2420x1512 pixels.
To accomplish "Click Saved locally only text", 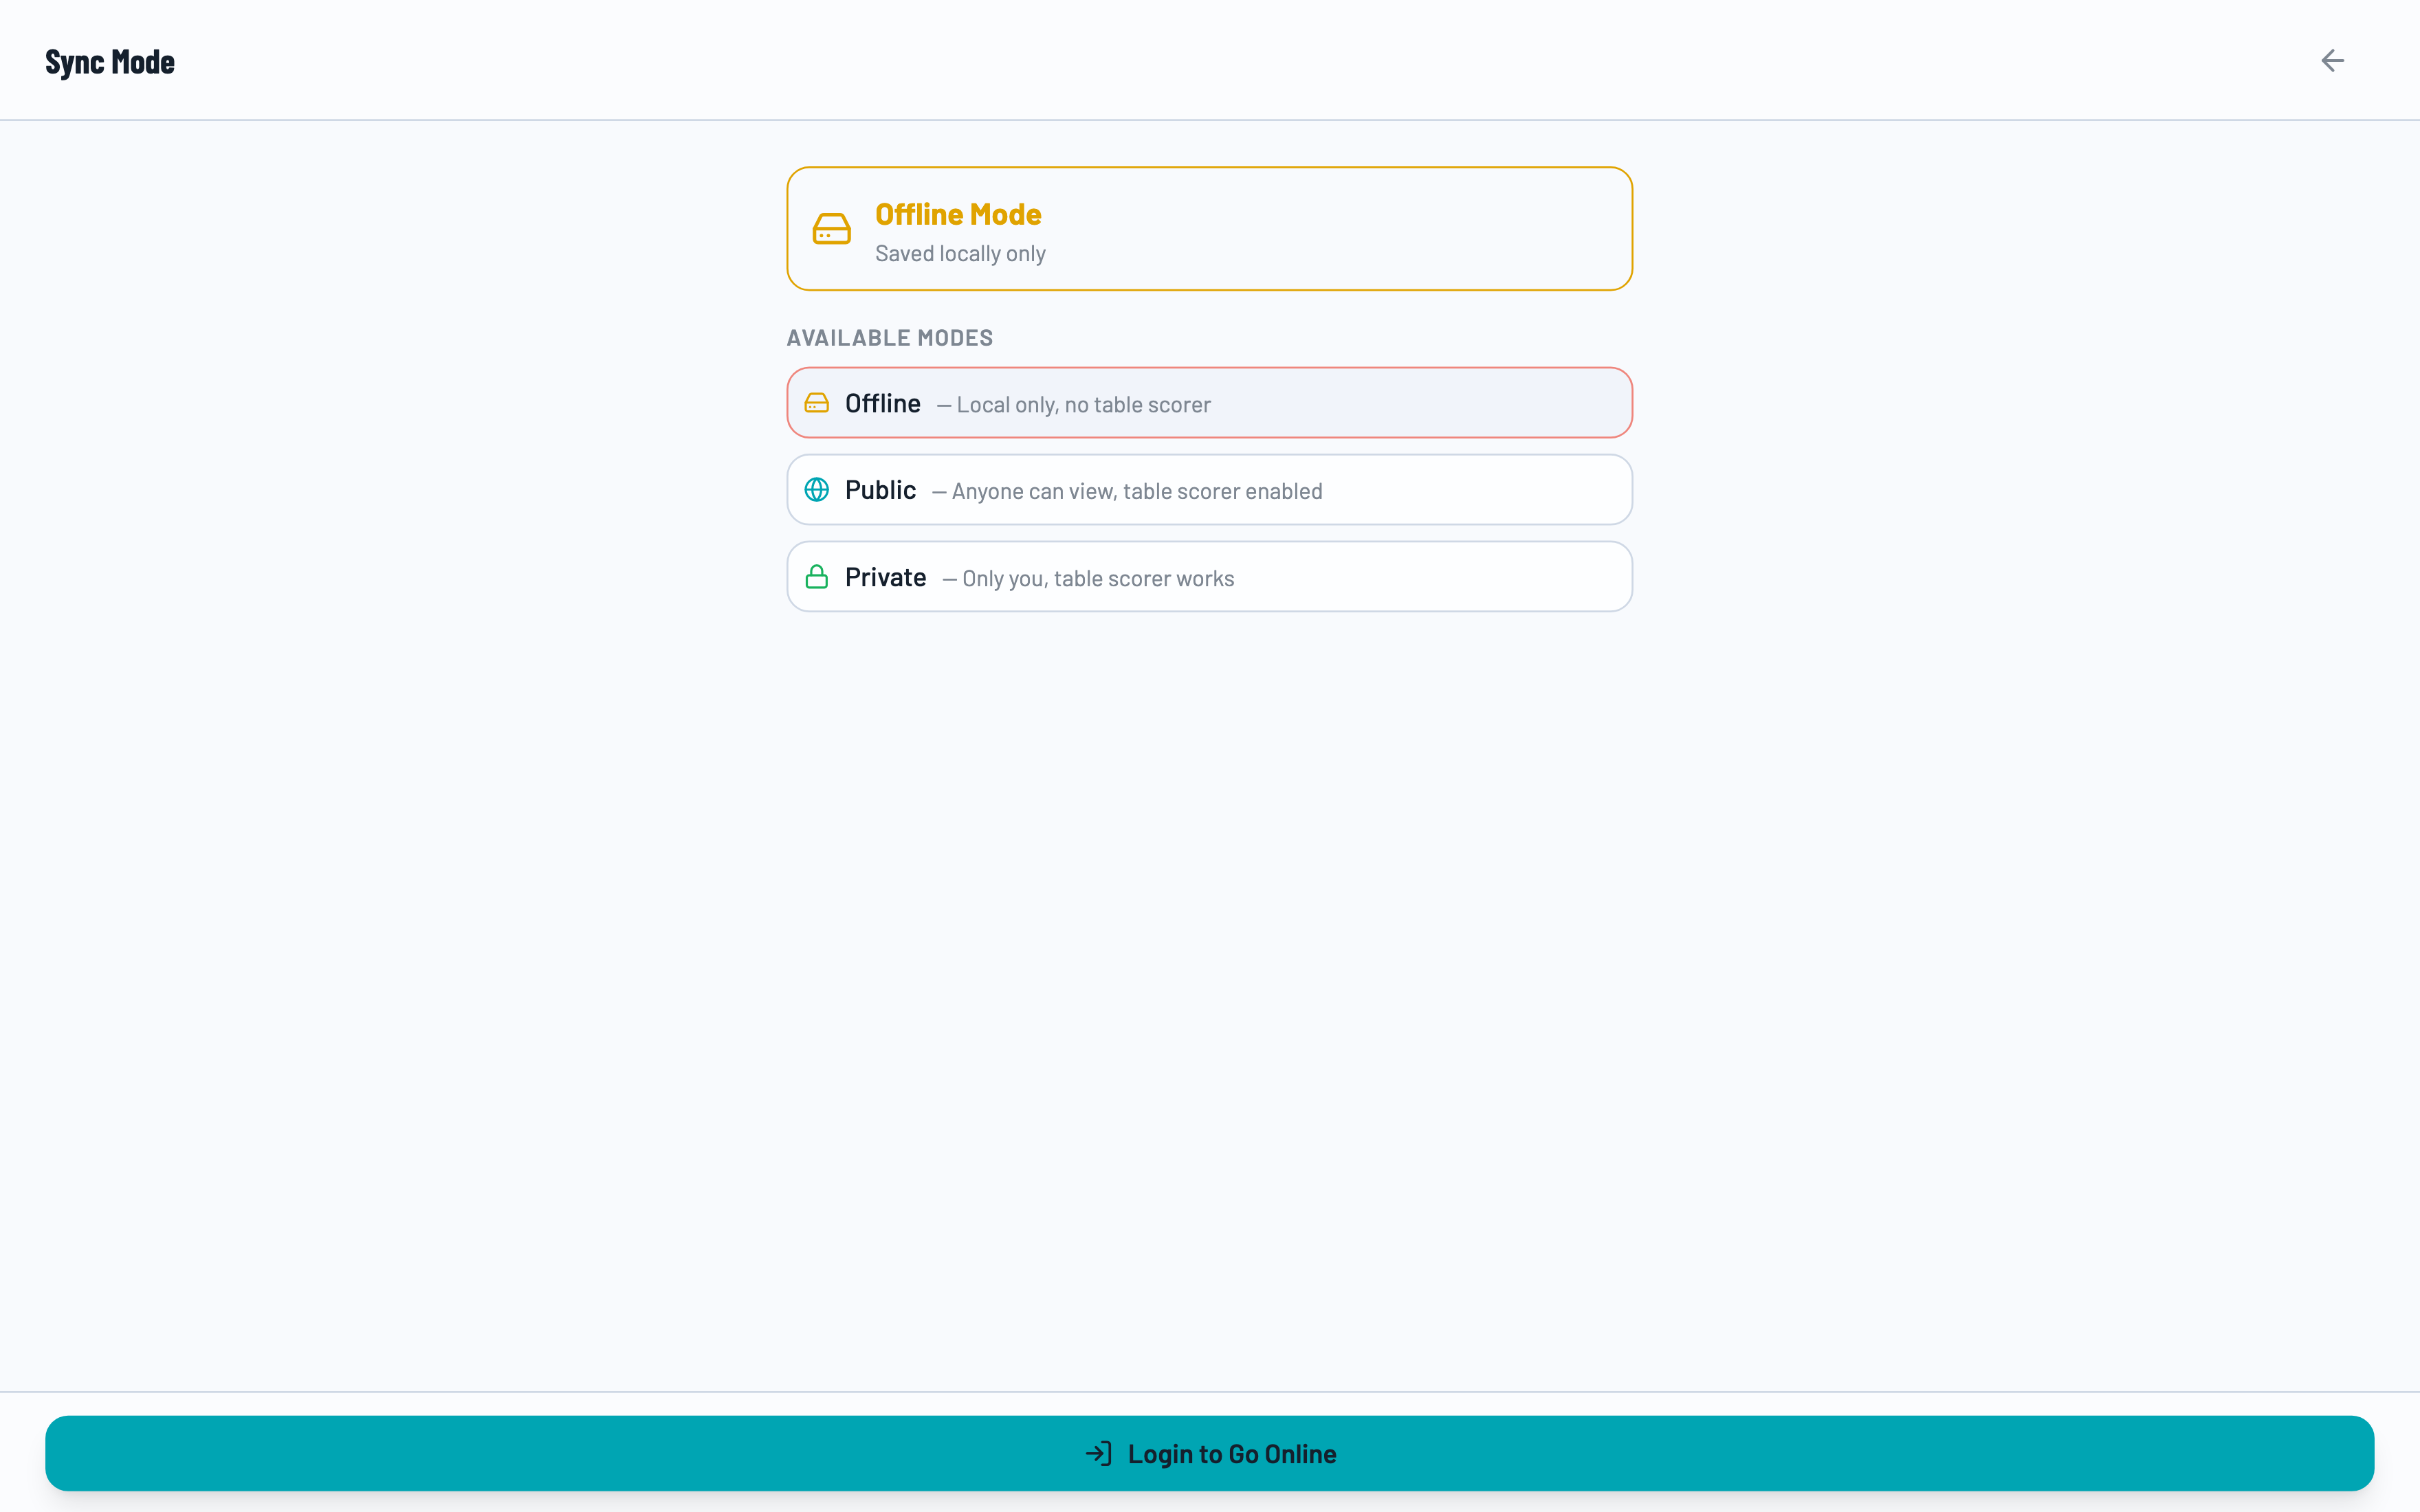I will click(x=960, y=253).
